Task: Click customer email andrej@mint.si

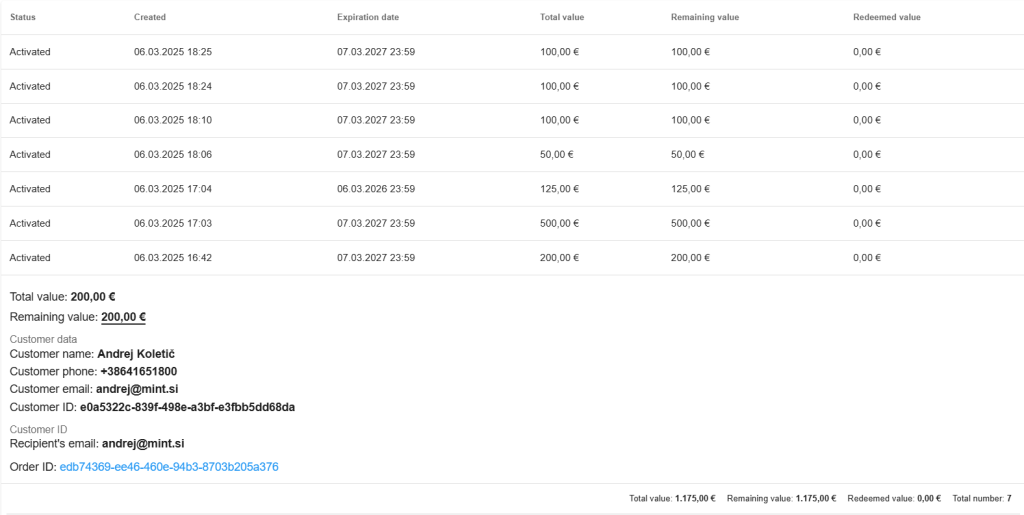Action: point(137,389)
